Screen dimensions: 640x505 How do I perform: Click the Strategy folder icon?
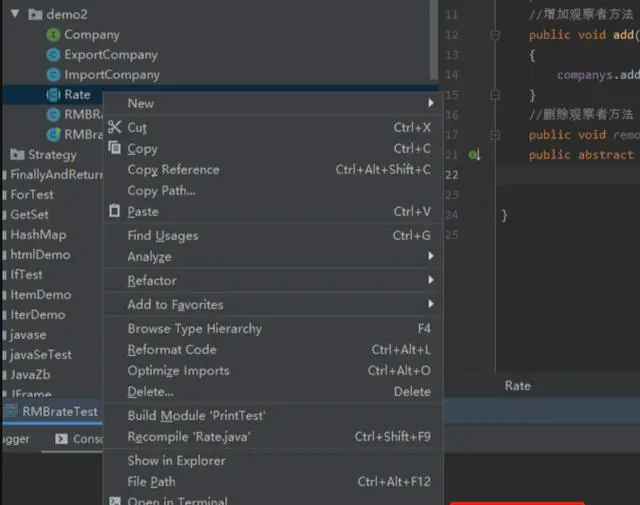(17, 155)
